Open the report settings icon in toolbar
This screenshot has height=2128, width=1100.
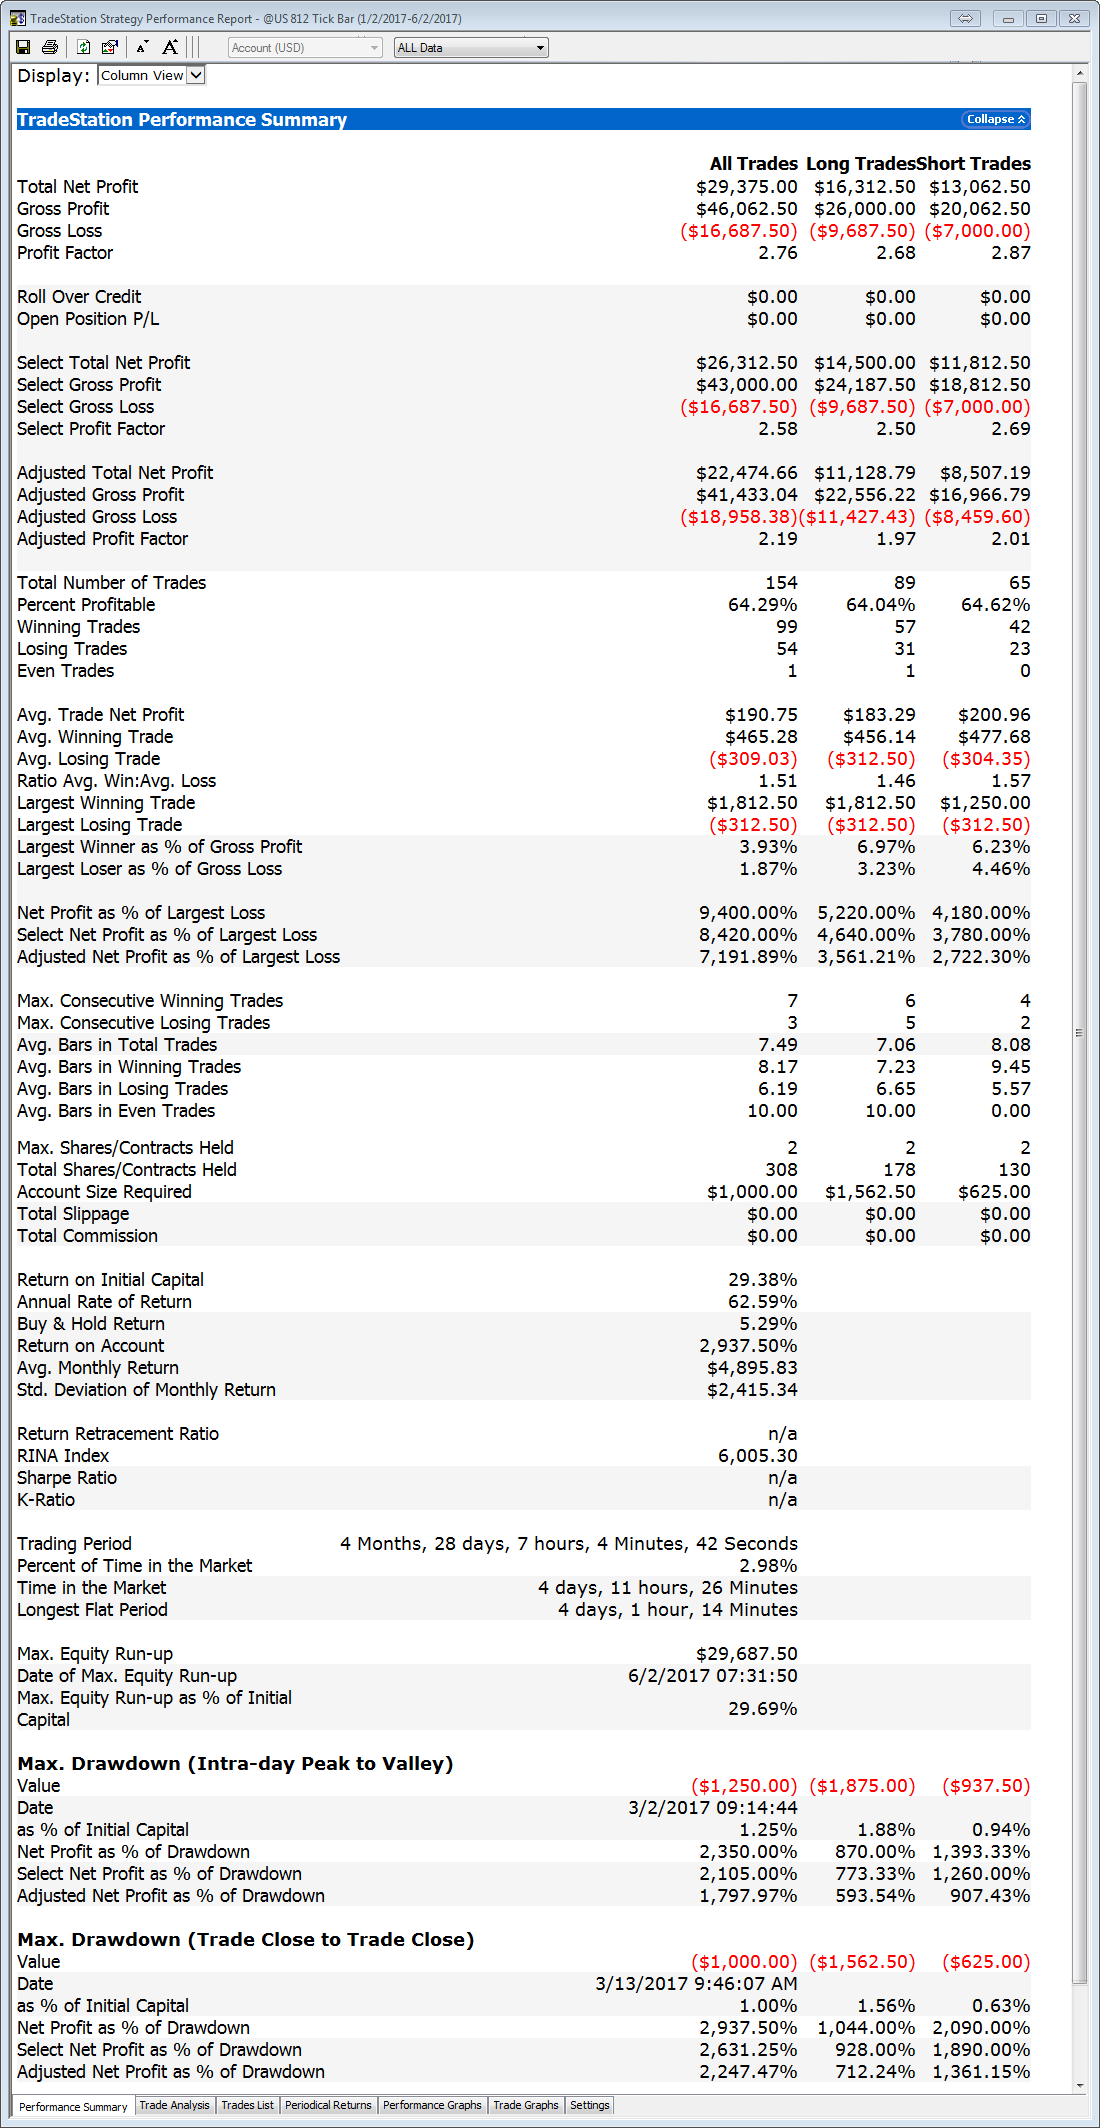tap(110, 47)
